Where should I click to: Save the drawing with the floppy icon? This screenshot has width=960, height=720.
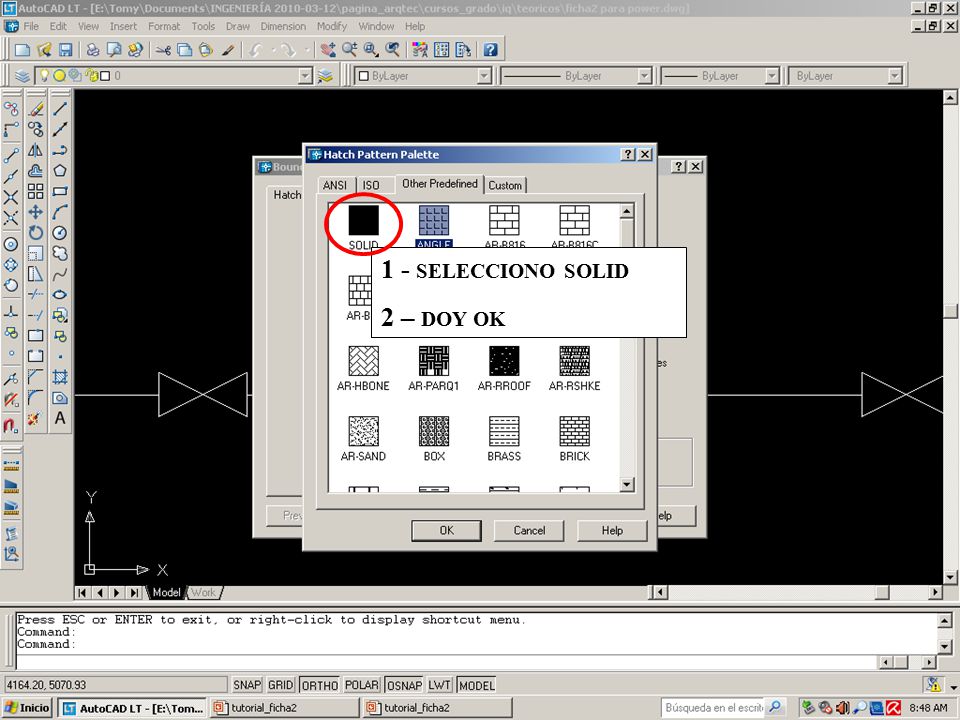coord(65,50)
